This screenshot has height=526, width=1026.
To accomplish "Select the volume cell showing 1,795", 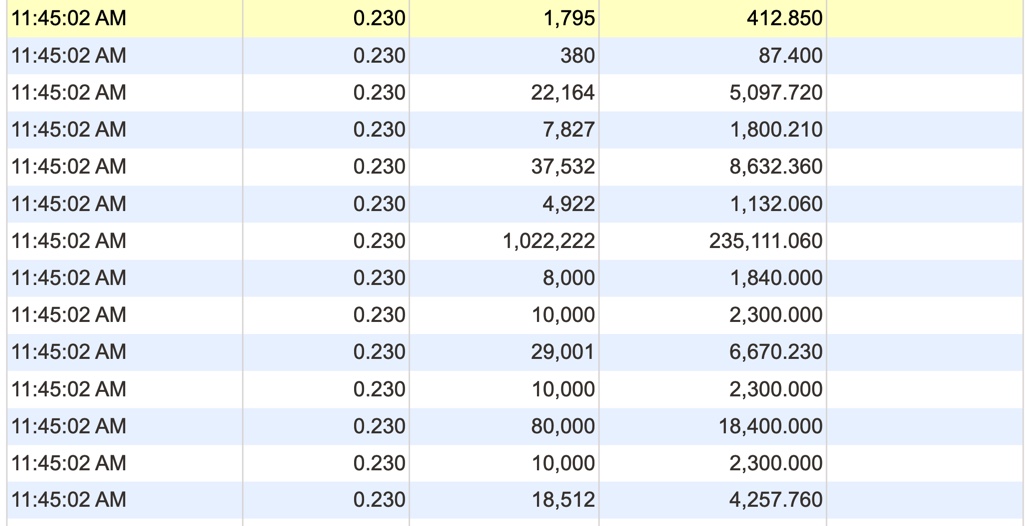I will (x=570, y=19).
